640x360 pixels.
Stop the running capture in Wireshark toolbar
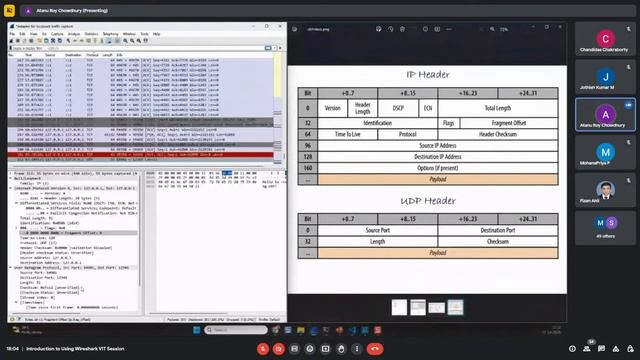tap(18, 41)
